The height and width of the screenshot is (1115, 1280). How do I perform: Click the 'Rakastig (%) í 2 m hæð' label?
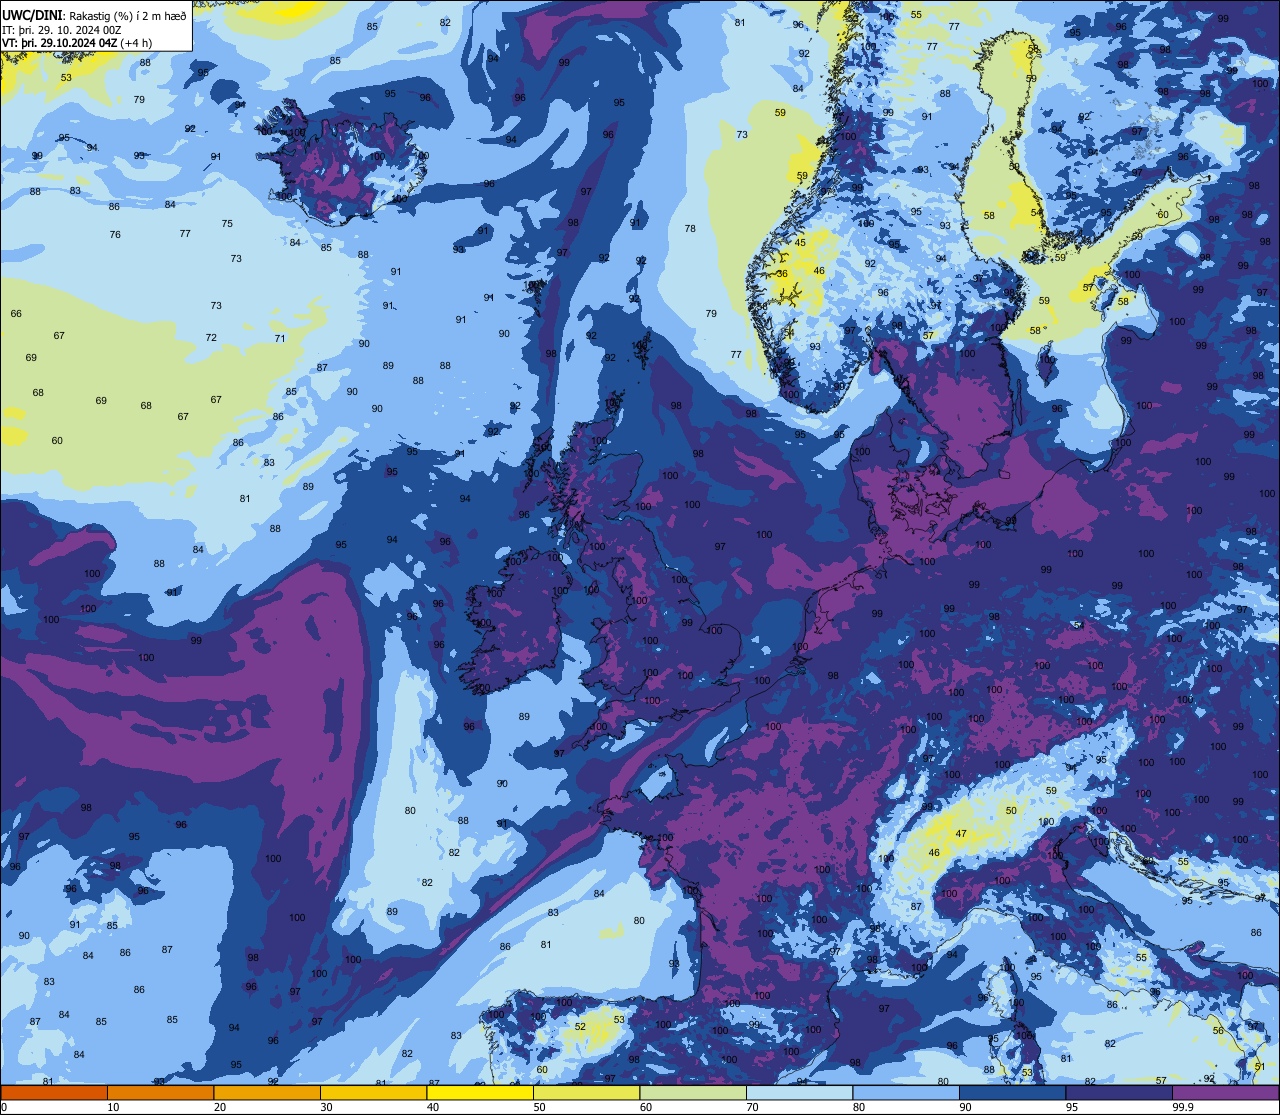[128, 15]
